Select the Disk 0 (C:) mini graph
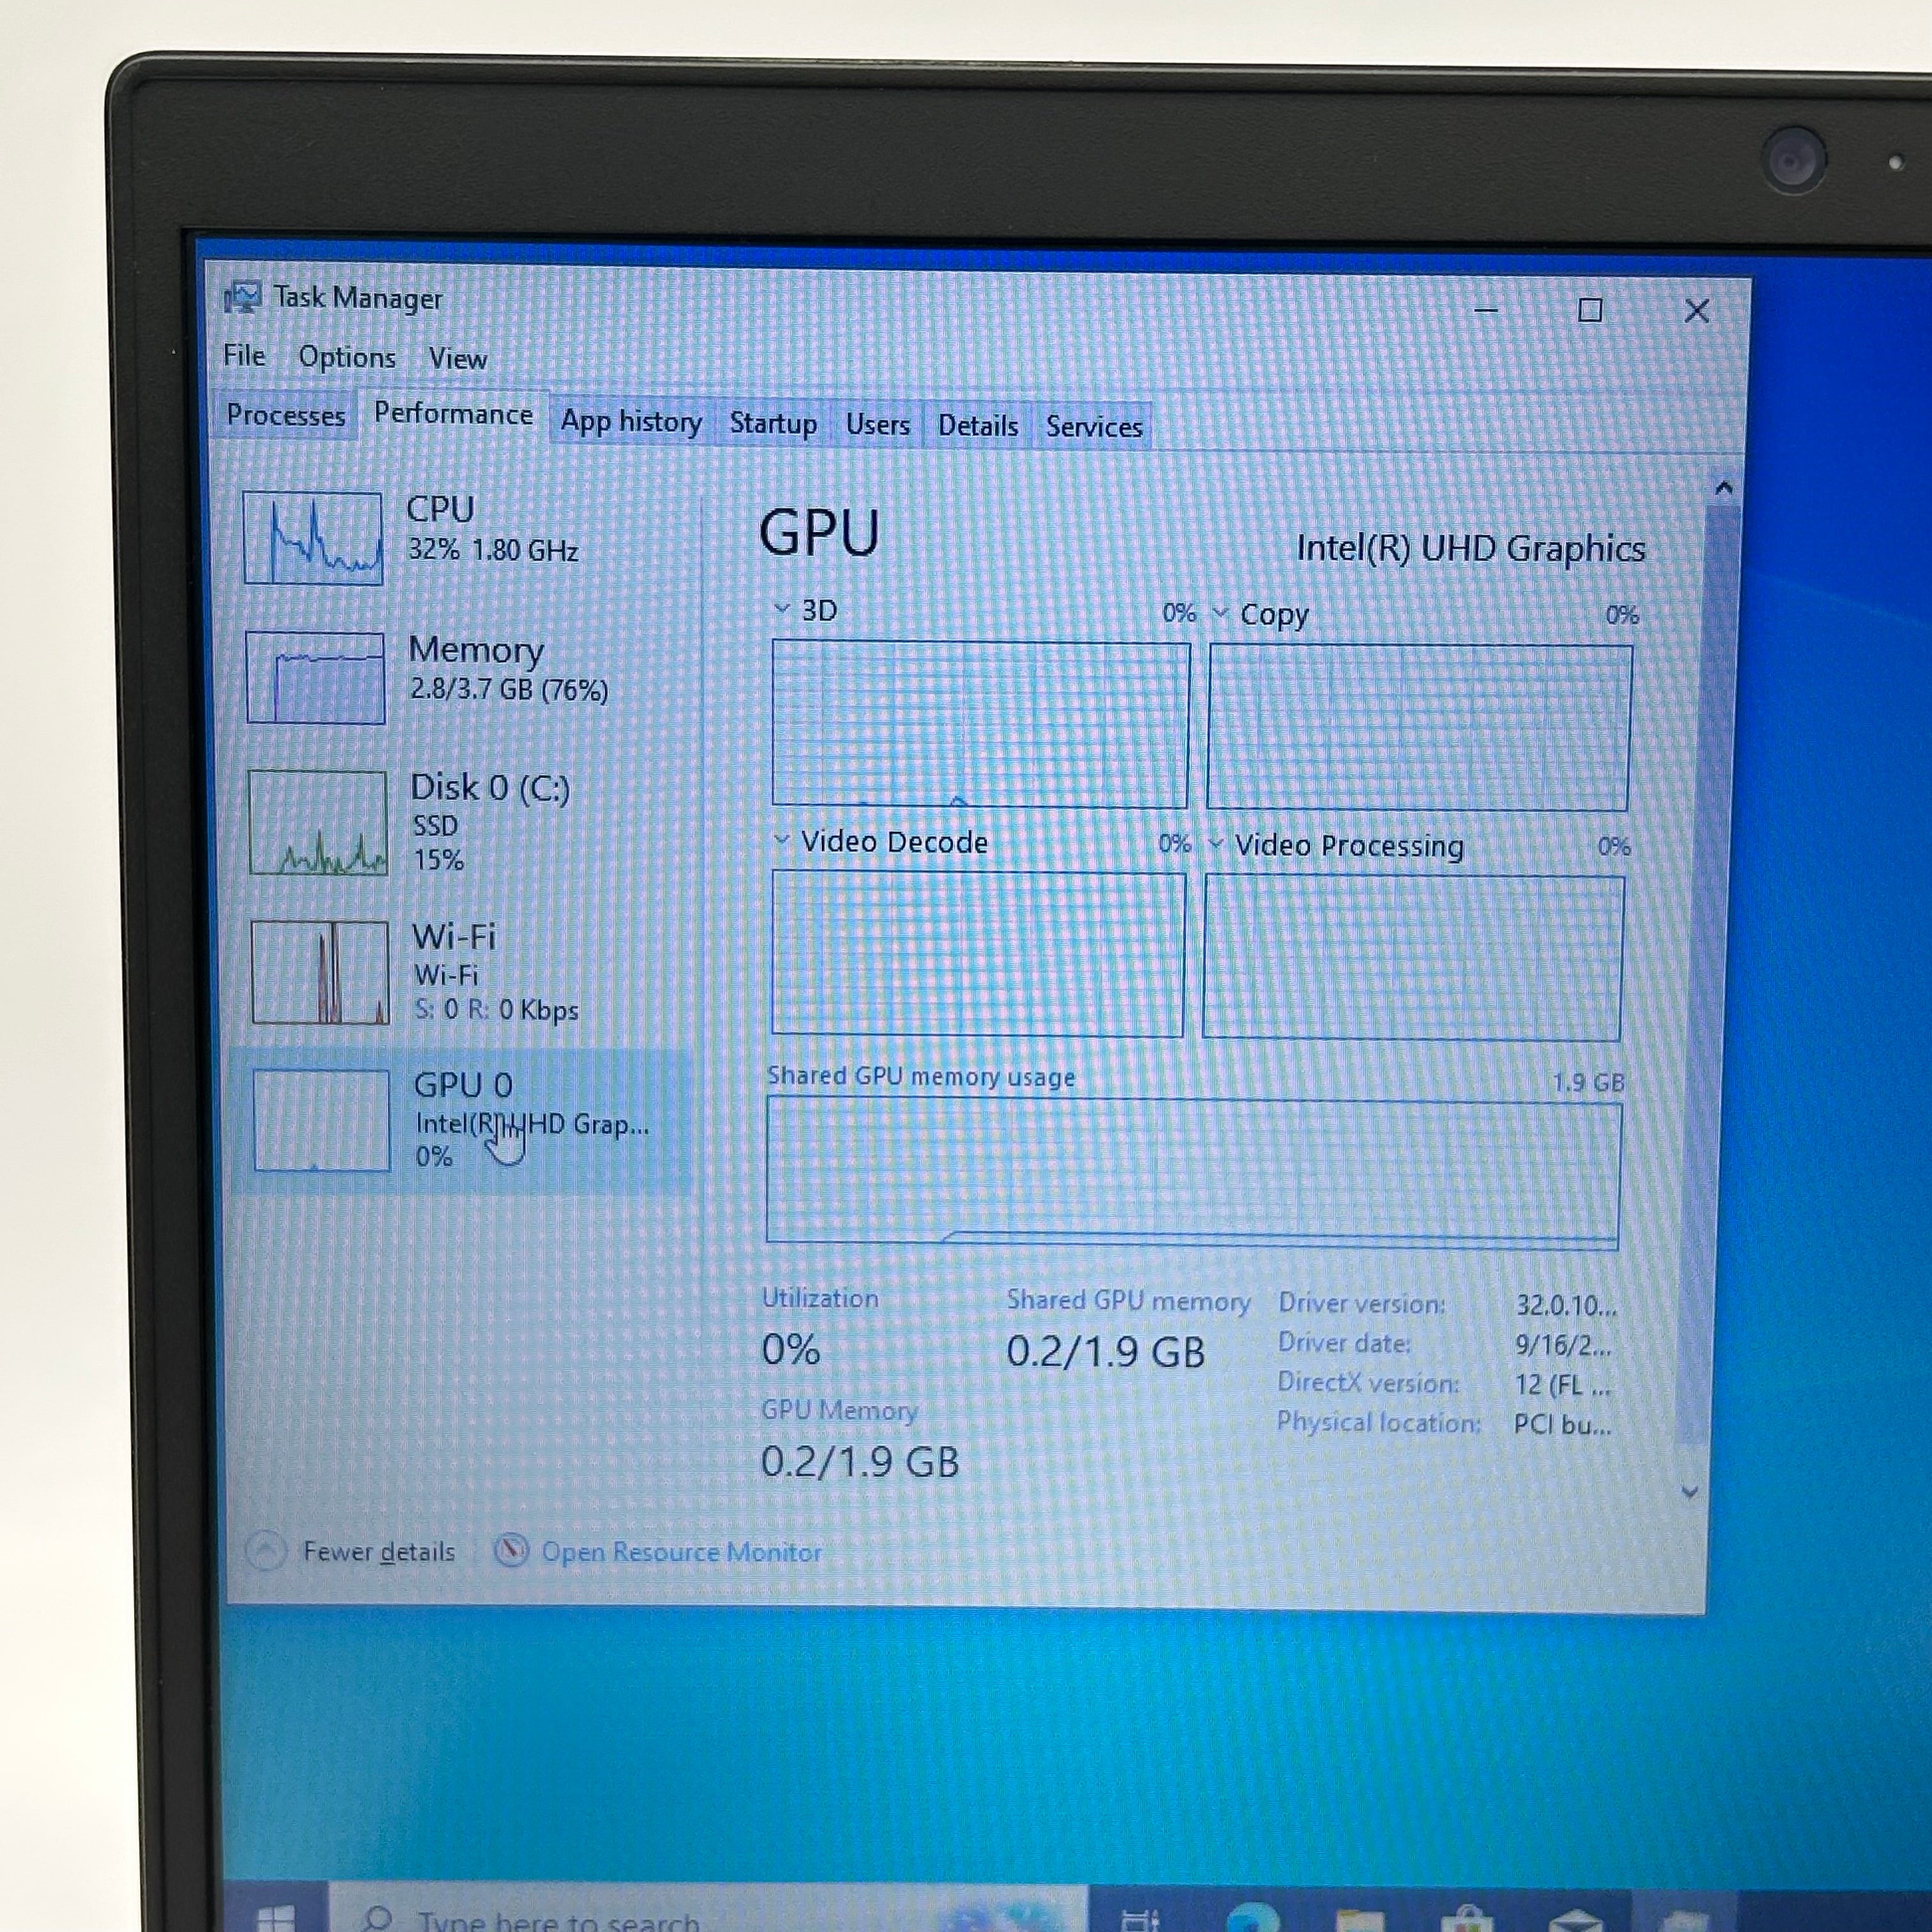Screen dimensions: 1932x1932 click(x=317, y=823)
